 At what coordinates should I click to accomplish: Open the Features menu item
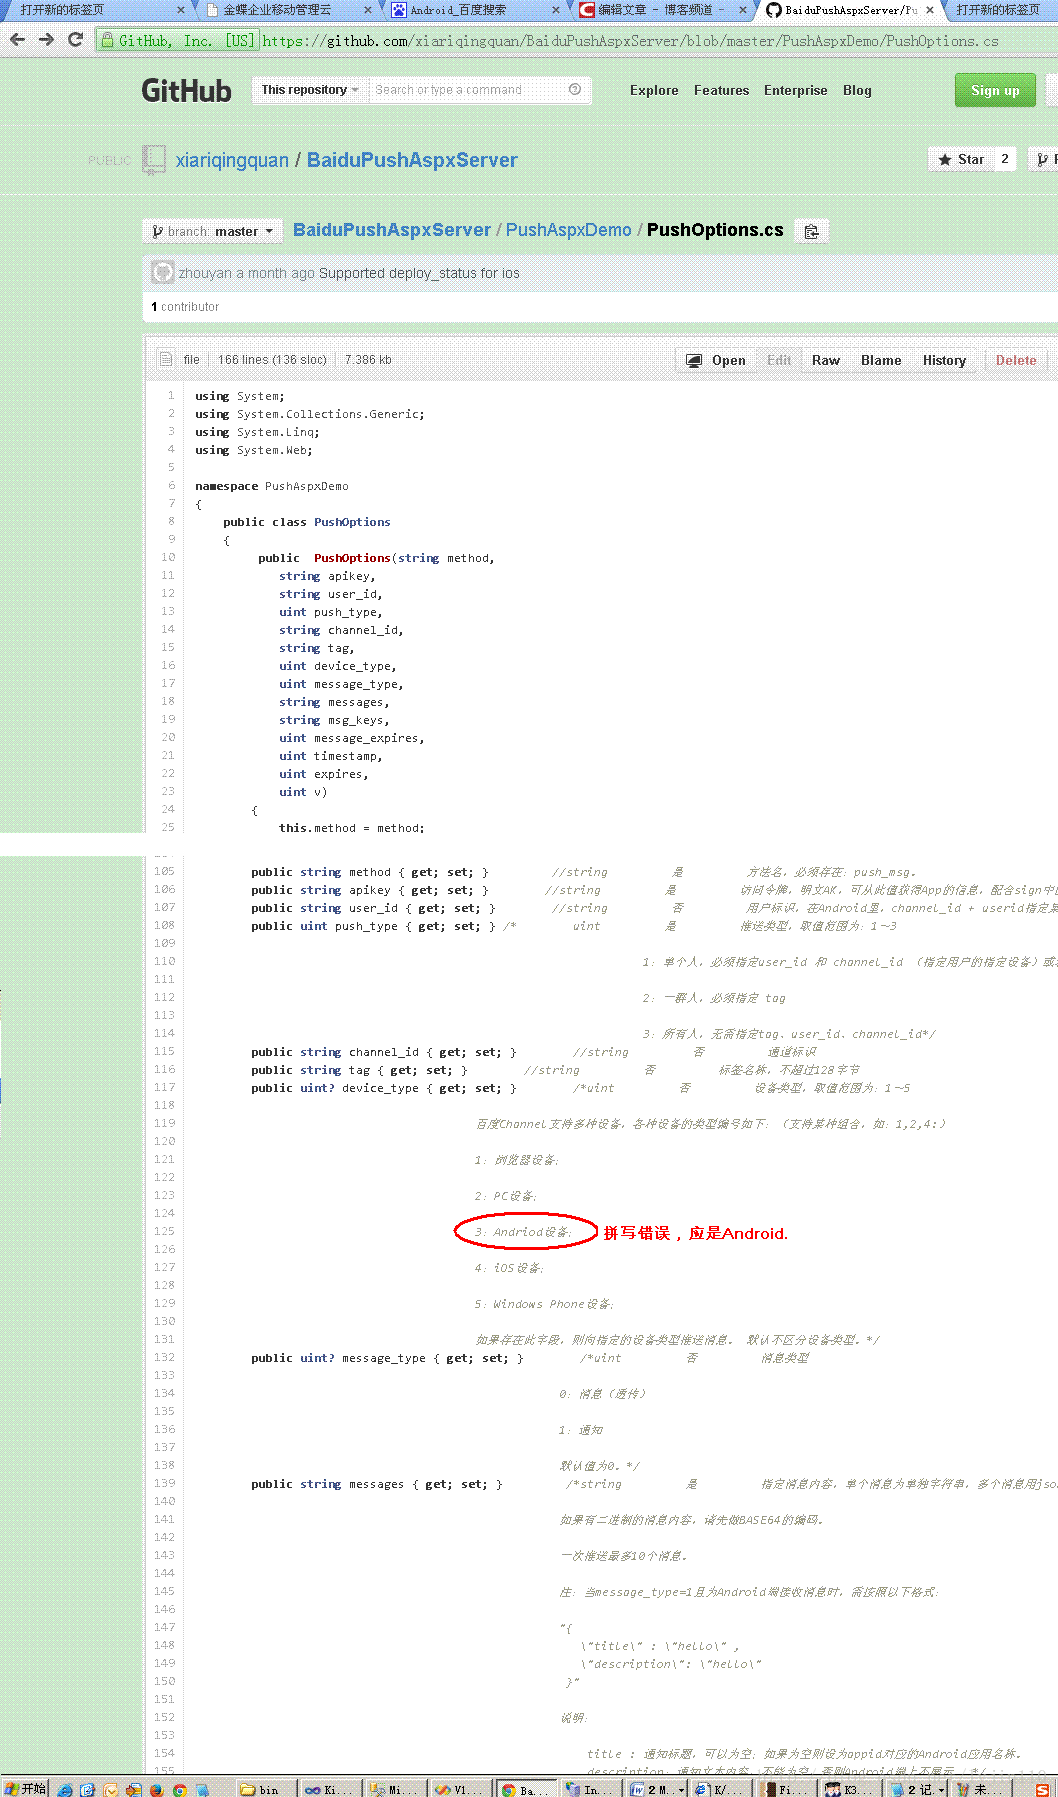tap(721, 90)
